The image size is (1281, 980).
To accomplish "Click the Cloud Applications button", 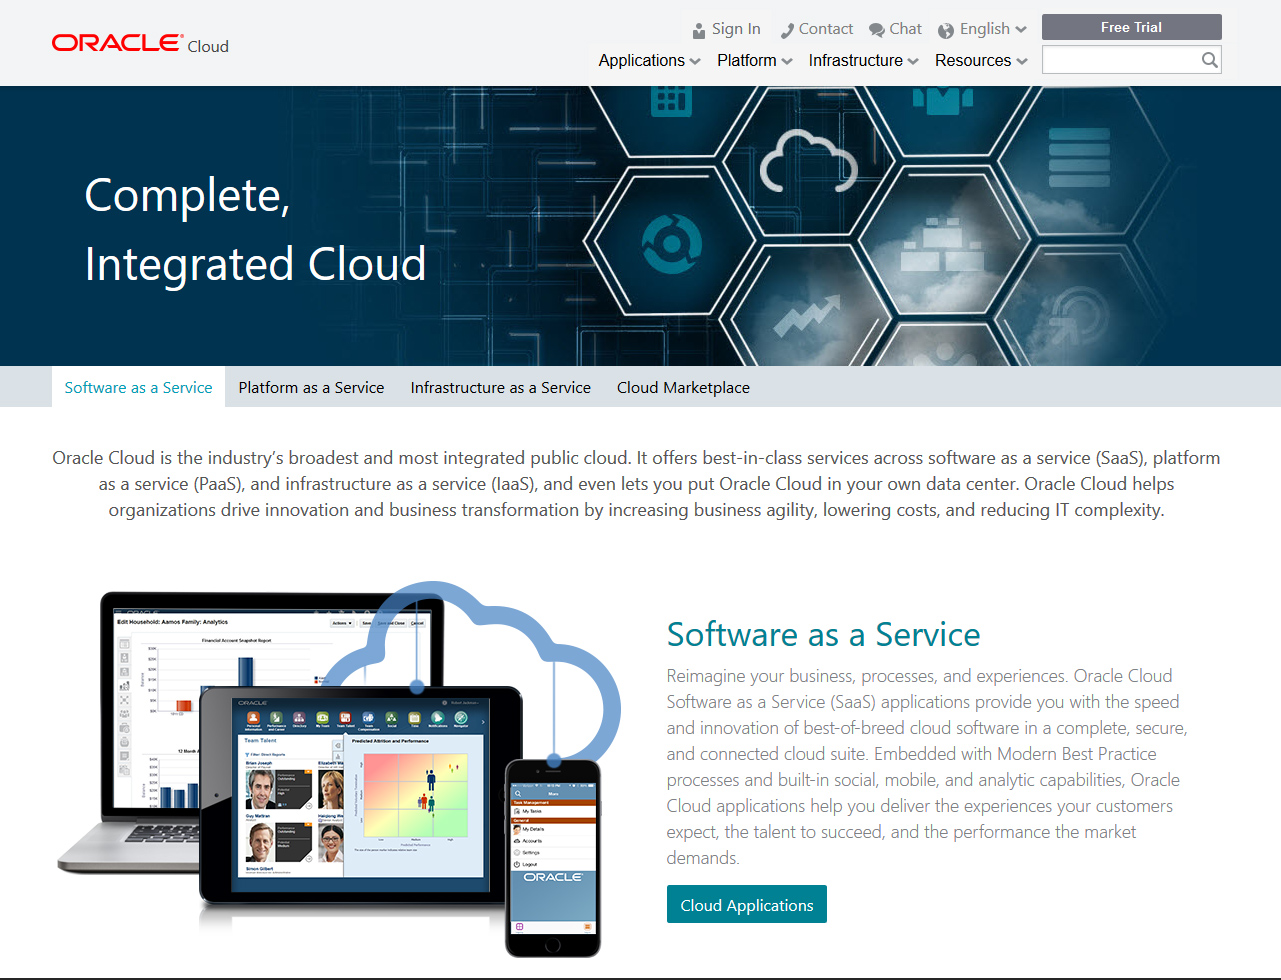I will [x=747, y=905].
